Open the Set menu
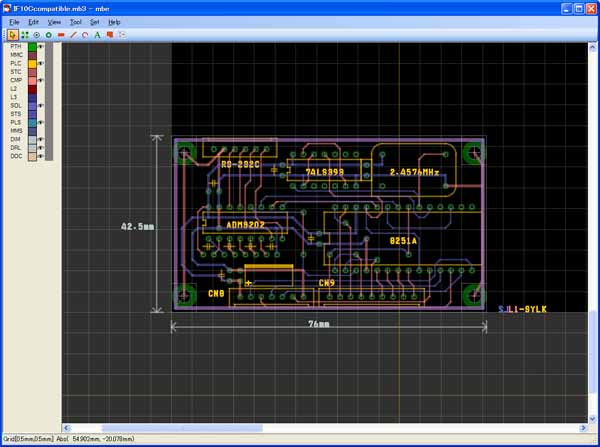The width and height of the screenshot is (600, 447). coord(95,22)
